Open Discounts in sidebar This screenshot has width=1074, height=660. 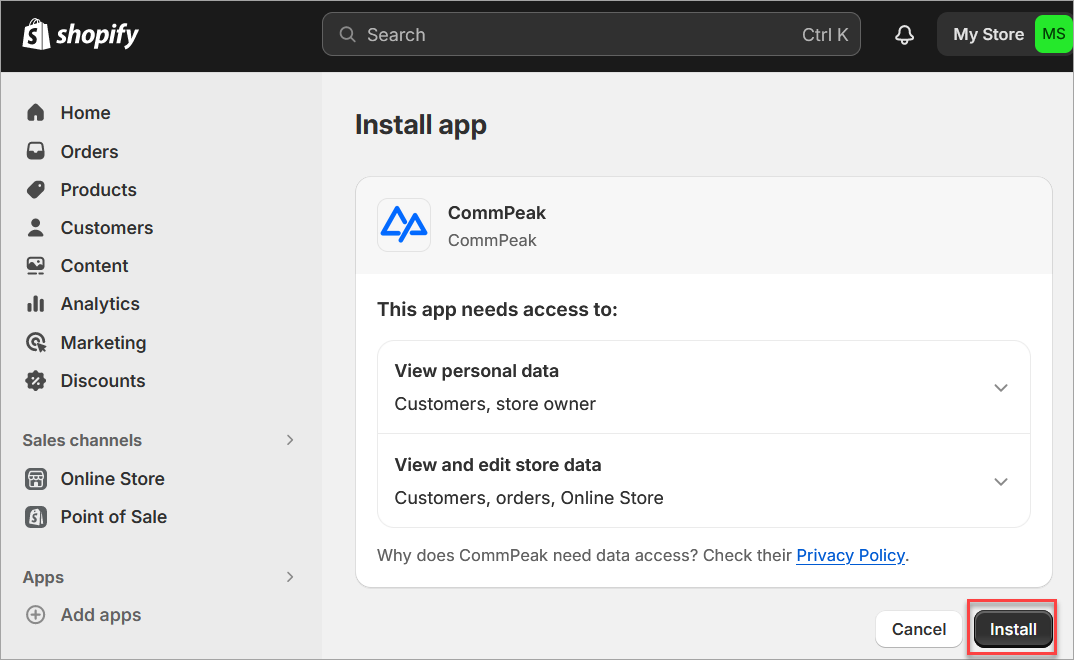coord(103,381)
